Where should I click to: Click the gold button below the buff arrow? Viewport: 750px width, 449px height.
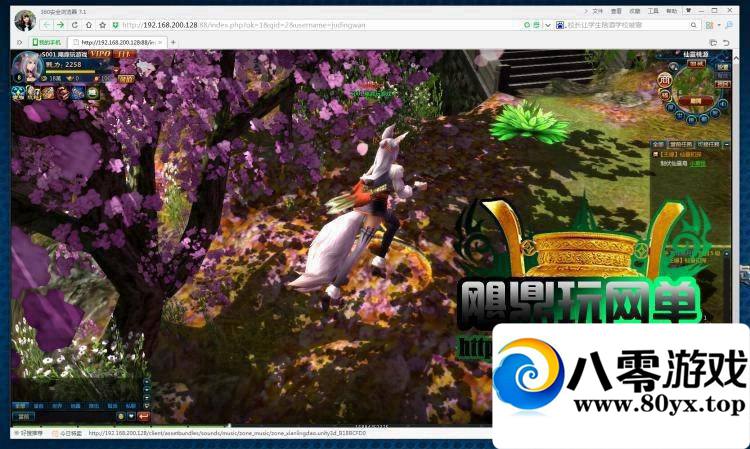click(126, 79)
